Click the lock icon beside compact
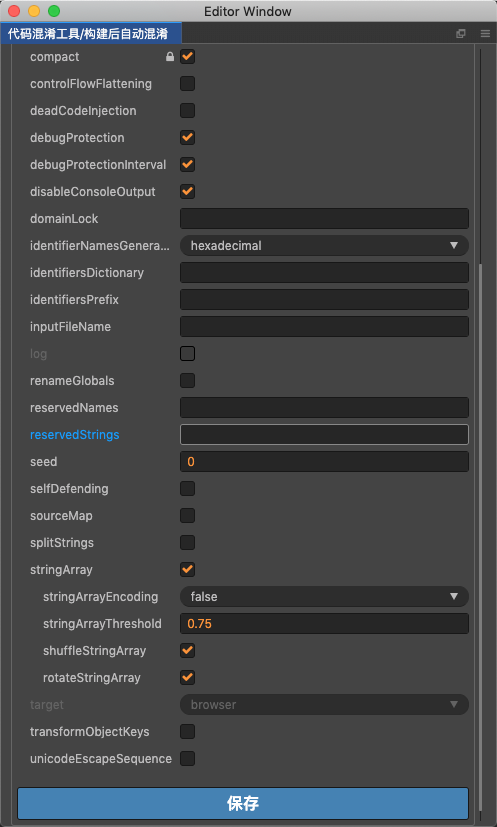This screenshot has width=497, height=827. 170,56
